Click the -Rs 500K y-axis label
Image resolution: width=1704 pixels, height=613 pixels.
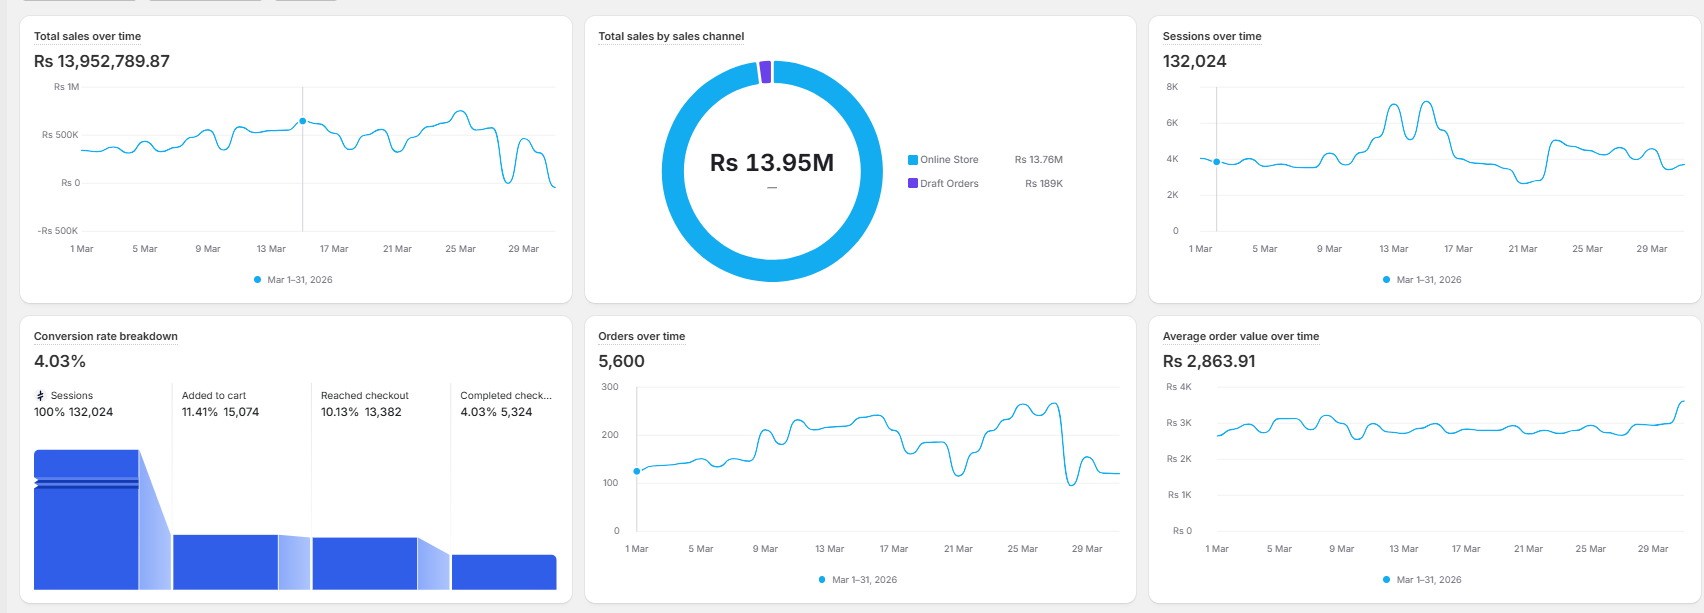click(x=58, y=231)
